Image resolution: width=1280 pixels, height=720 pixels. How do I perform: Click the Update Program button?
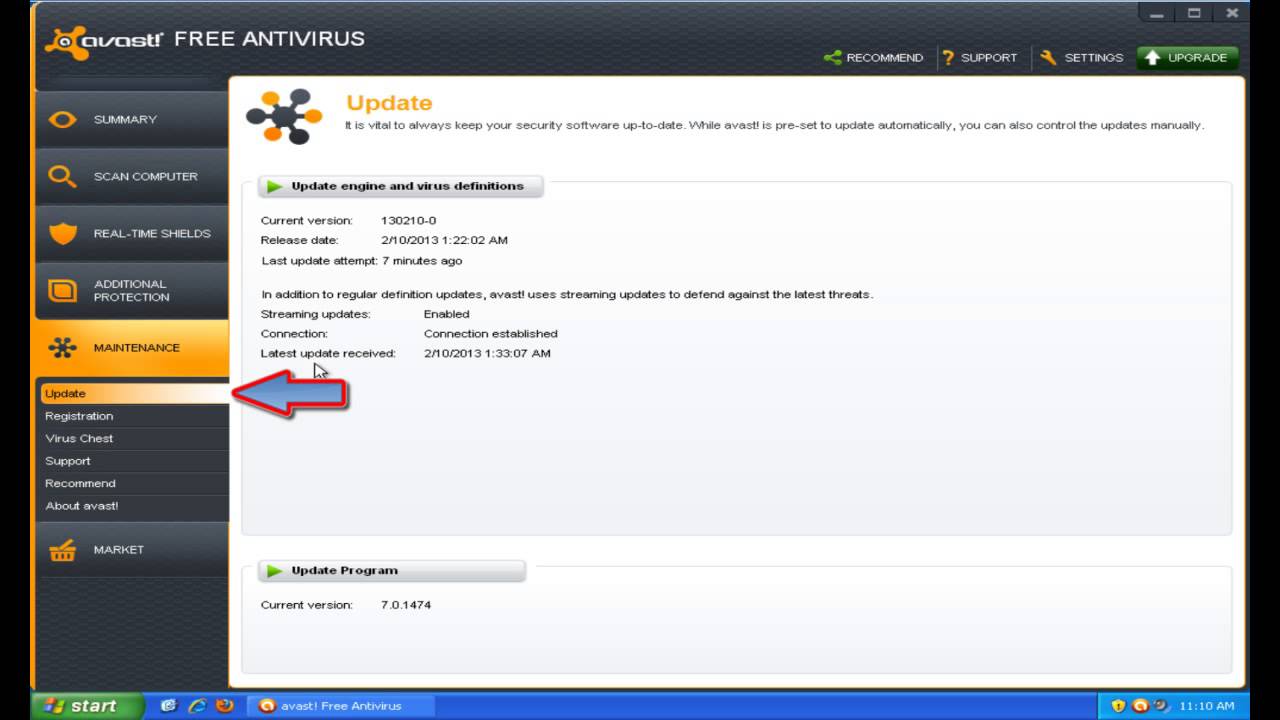click(391, 571)
